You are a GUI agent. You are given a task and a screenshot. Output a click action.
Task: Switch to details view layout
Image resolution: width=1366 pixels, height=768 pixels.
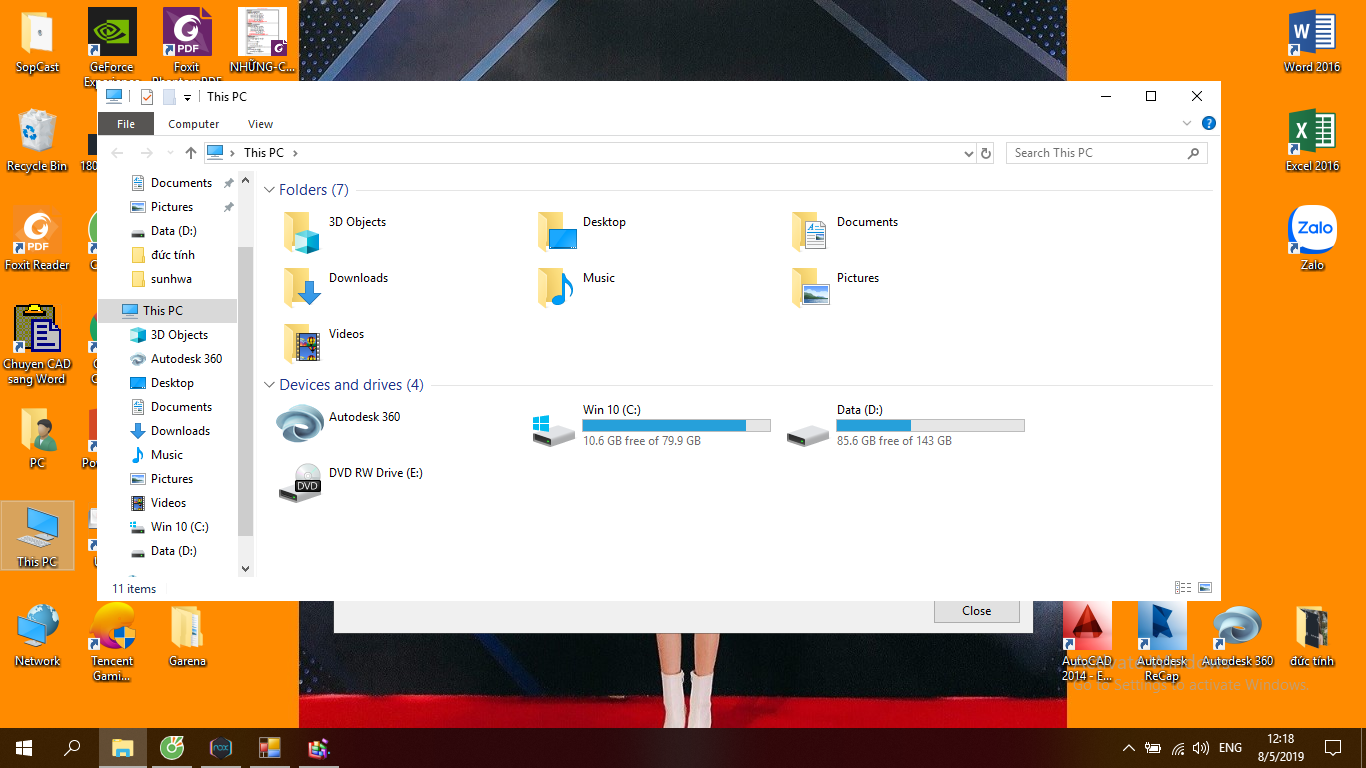(x=1183, y=588)
